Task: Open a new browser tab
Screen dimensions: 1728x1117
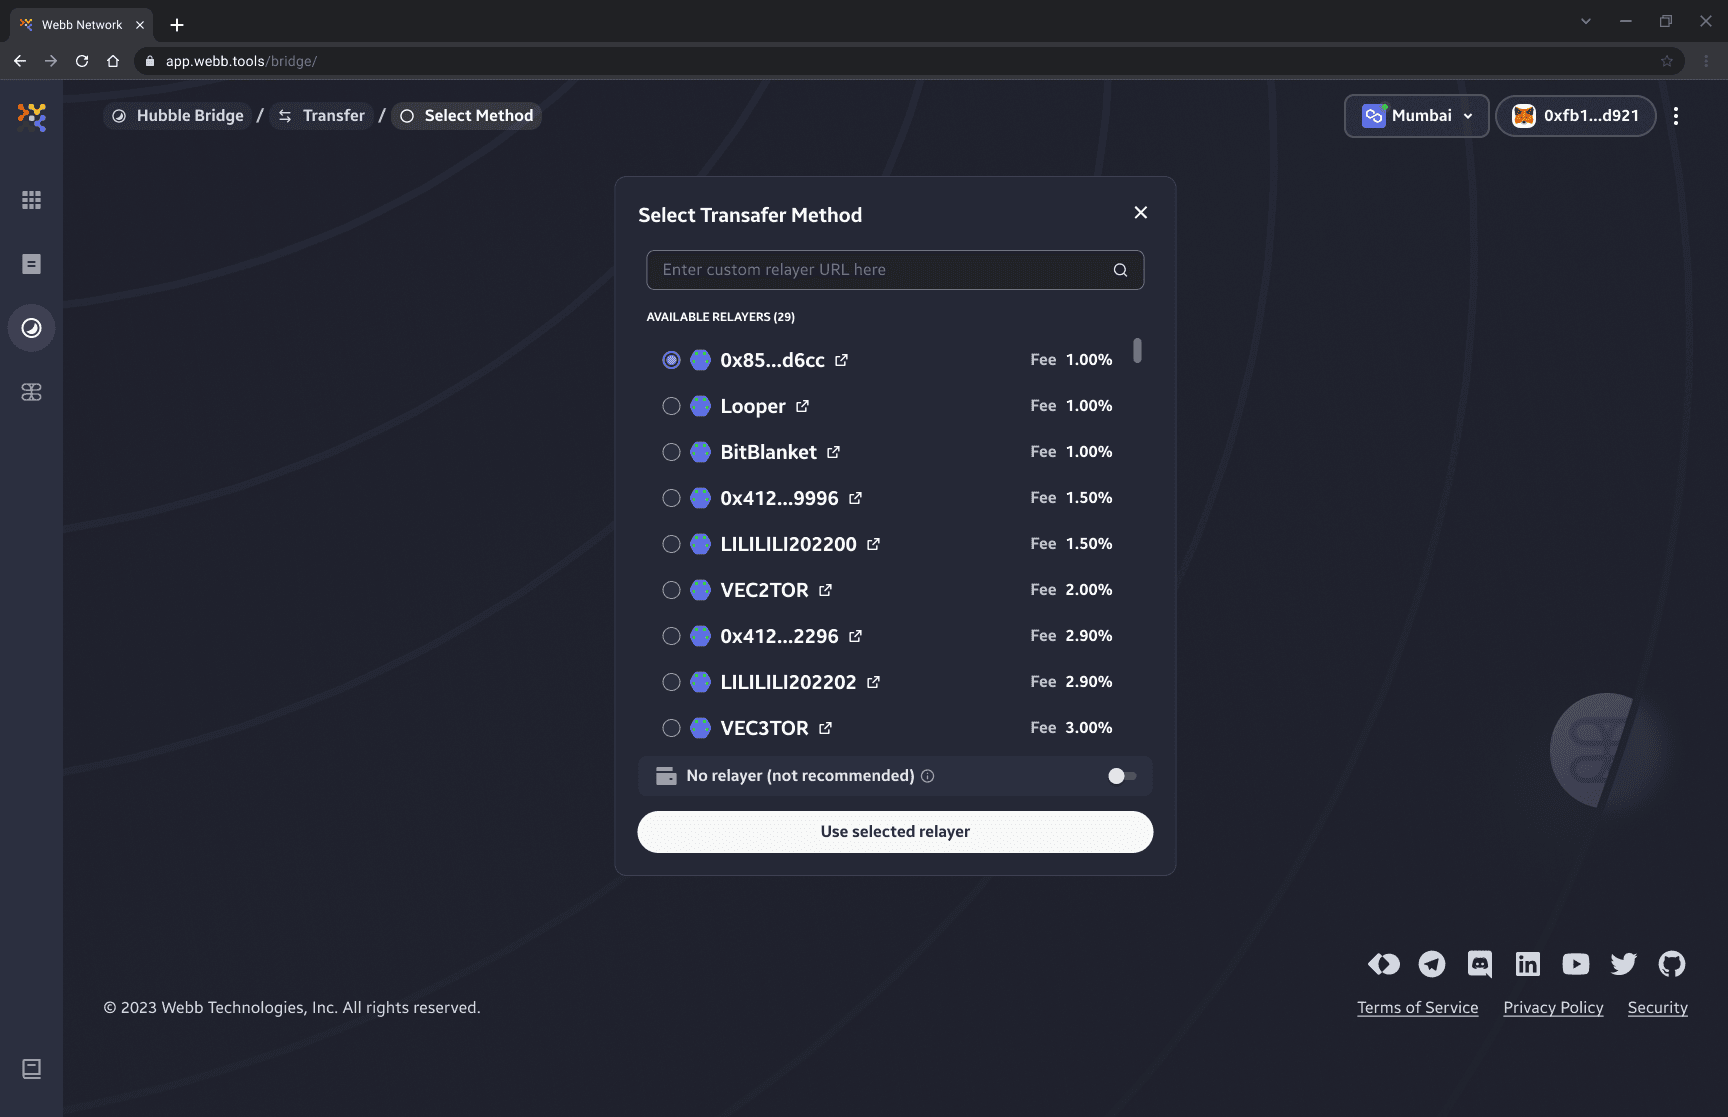Action: click(177, 25)
